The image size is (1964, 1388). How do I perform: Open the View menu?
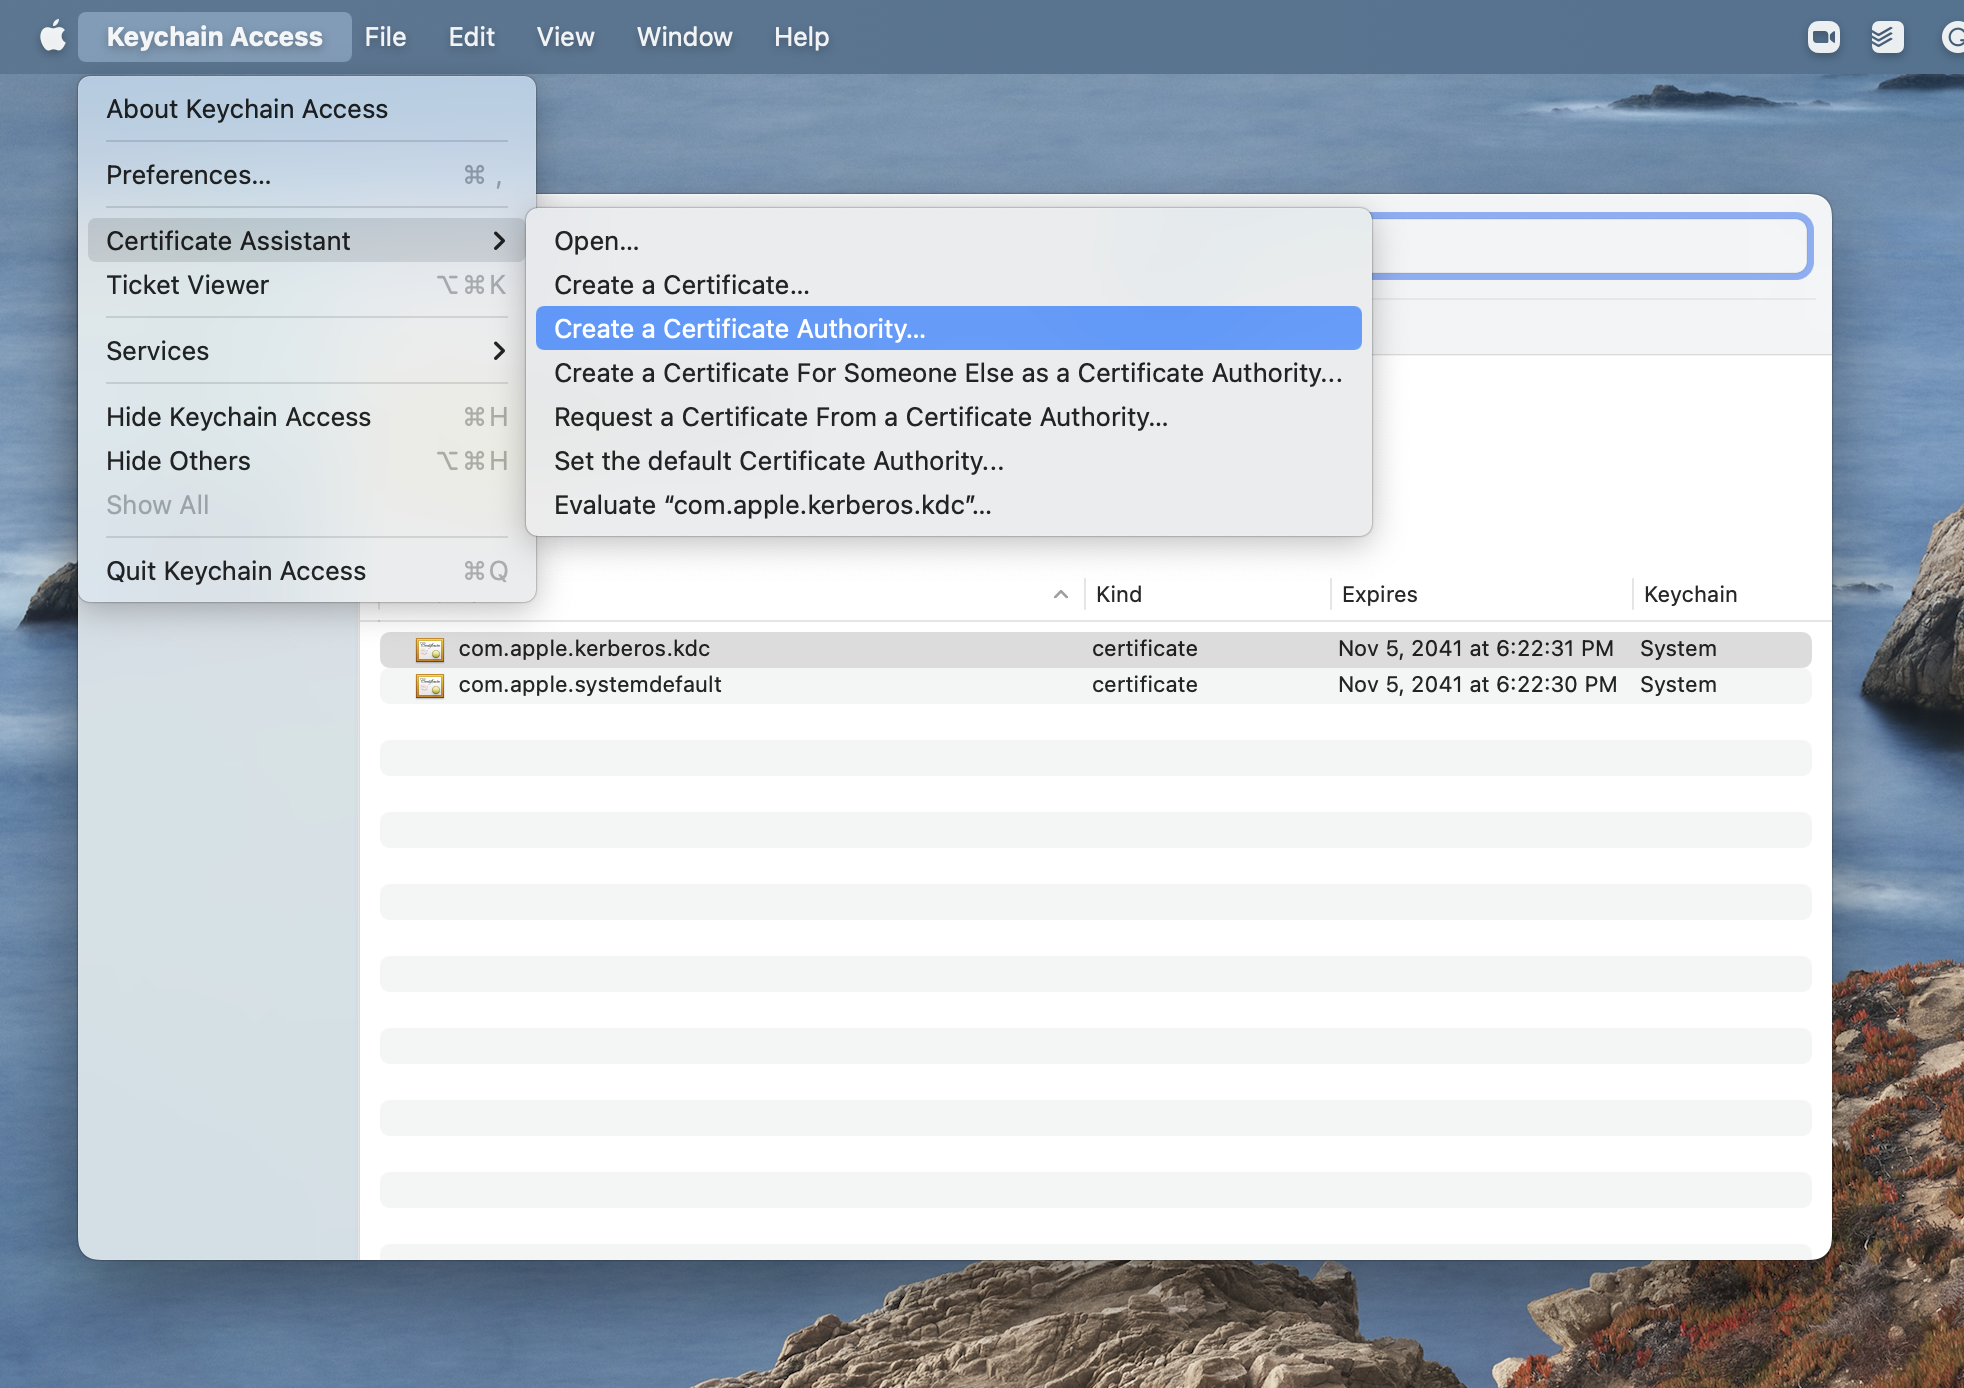pos(565,37)
